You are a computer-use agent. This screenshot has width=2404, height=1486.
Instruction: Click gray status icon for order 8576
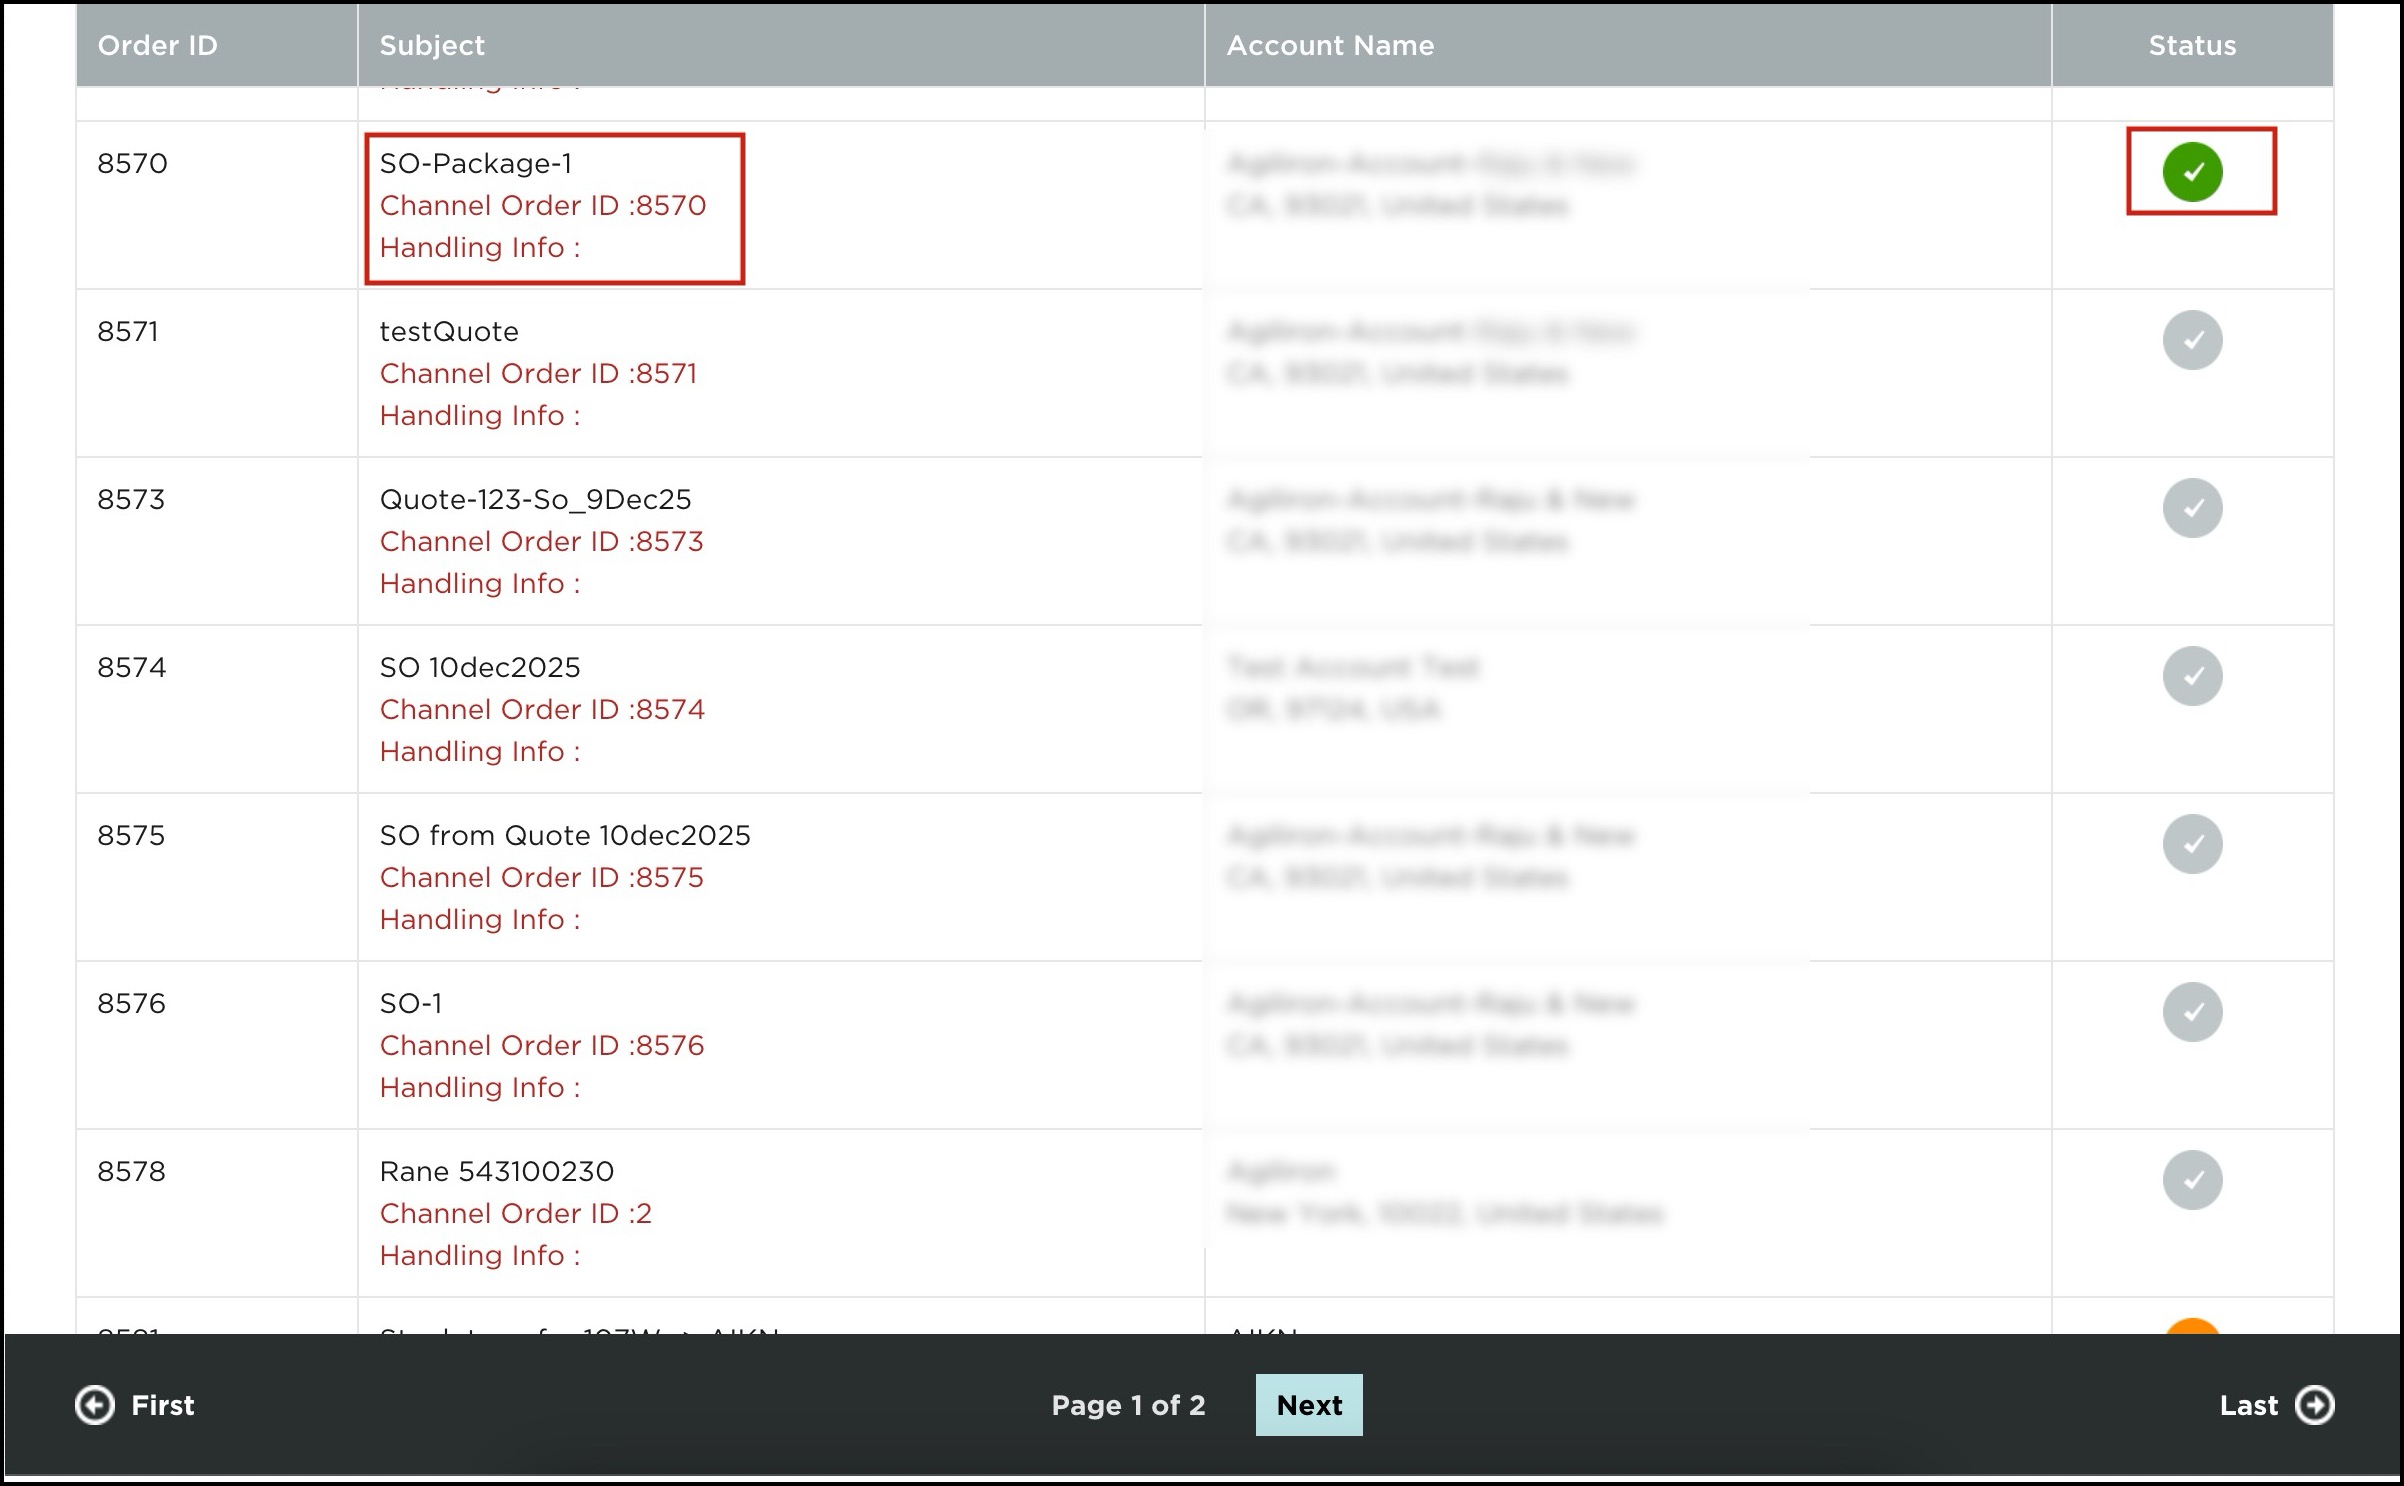(x=2192, y=1012)
